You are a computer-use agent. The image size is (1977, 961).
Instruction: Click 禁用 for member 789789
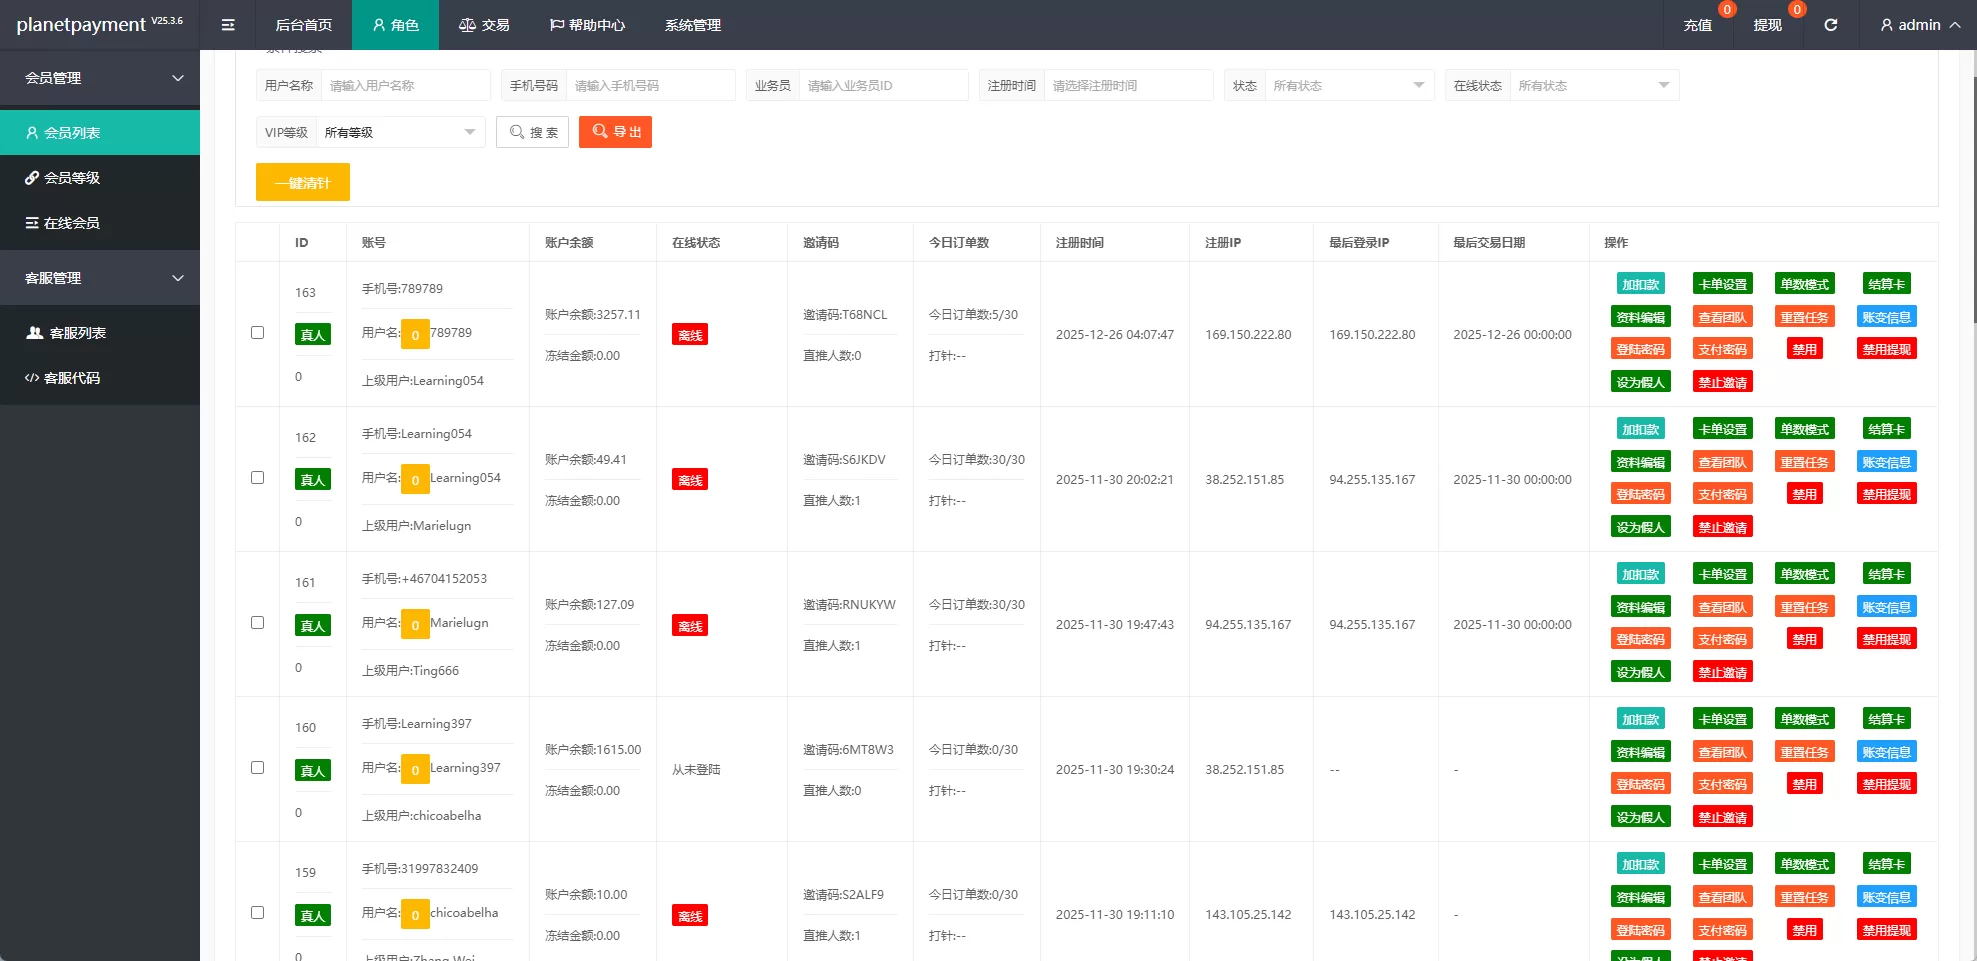click(1804, 348)
